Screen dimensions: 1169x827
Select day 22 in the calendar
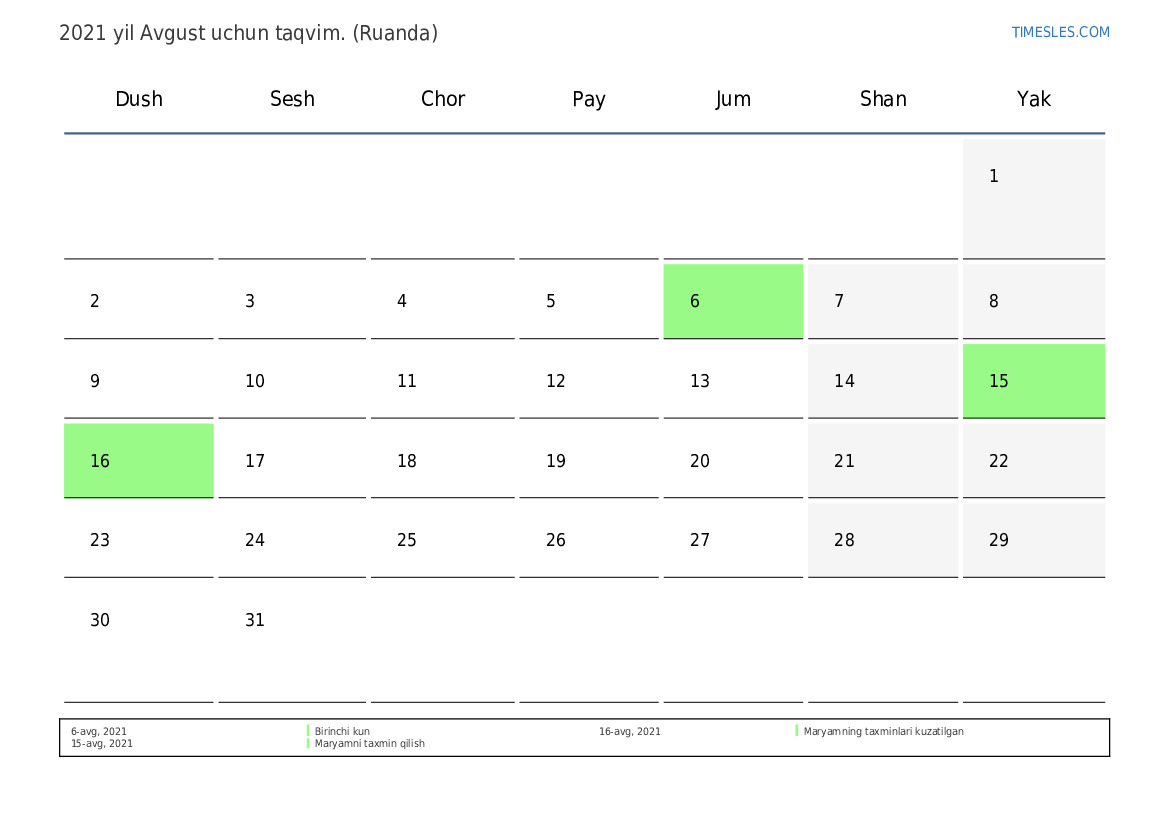coord(1034,460)
